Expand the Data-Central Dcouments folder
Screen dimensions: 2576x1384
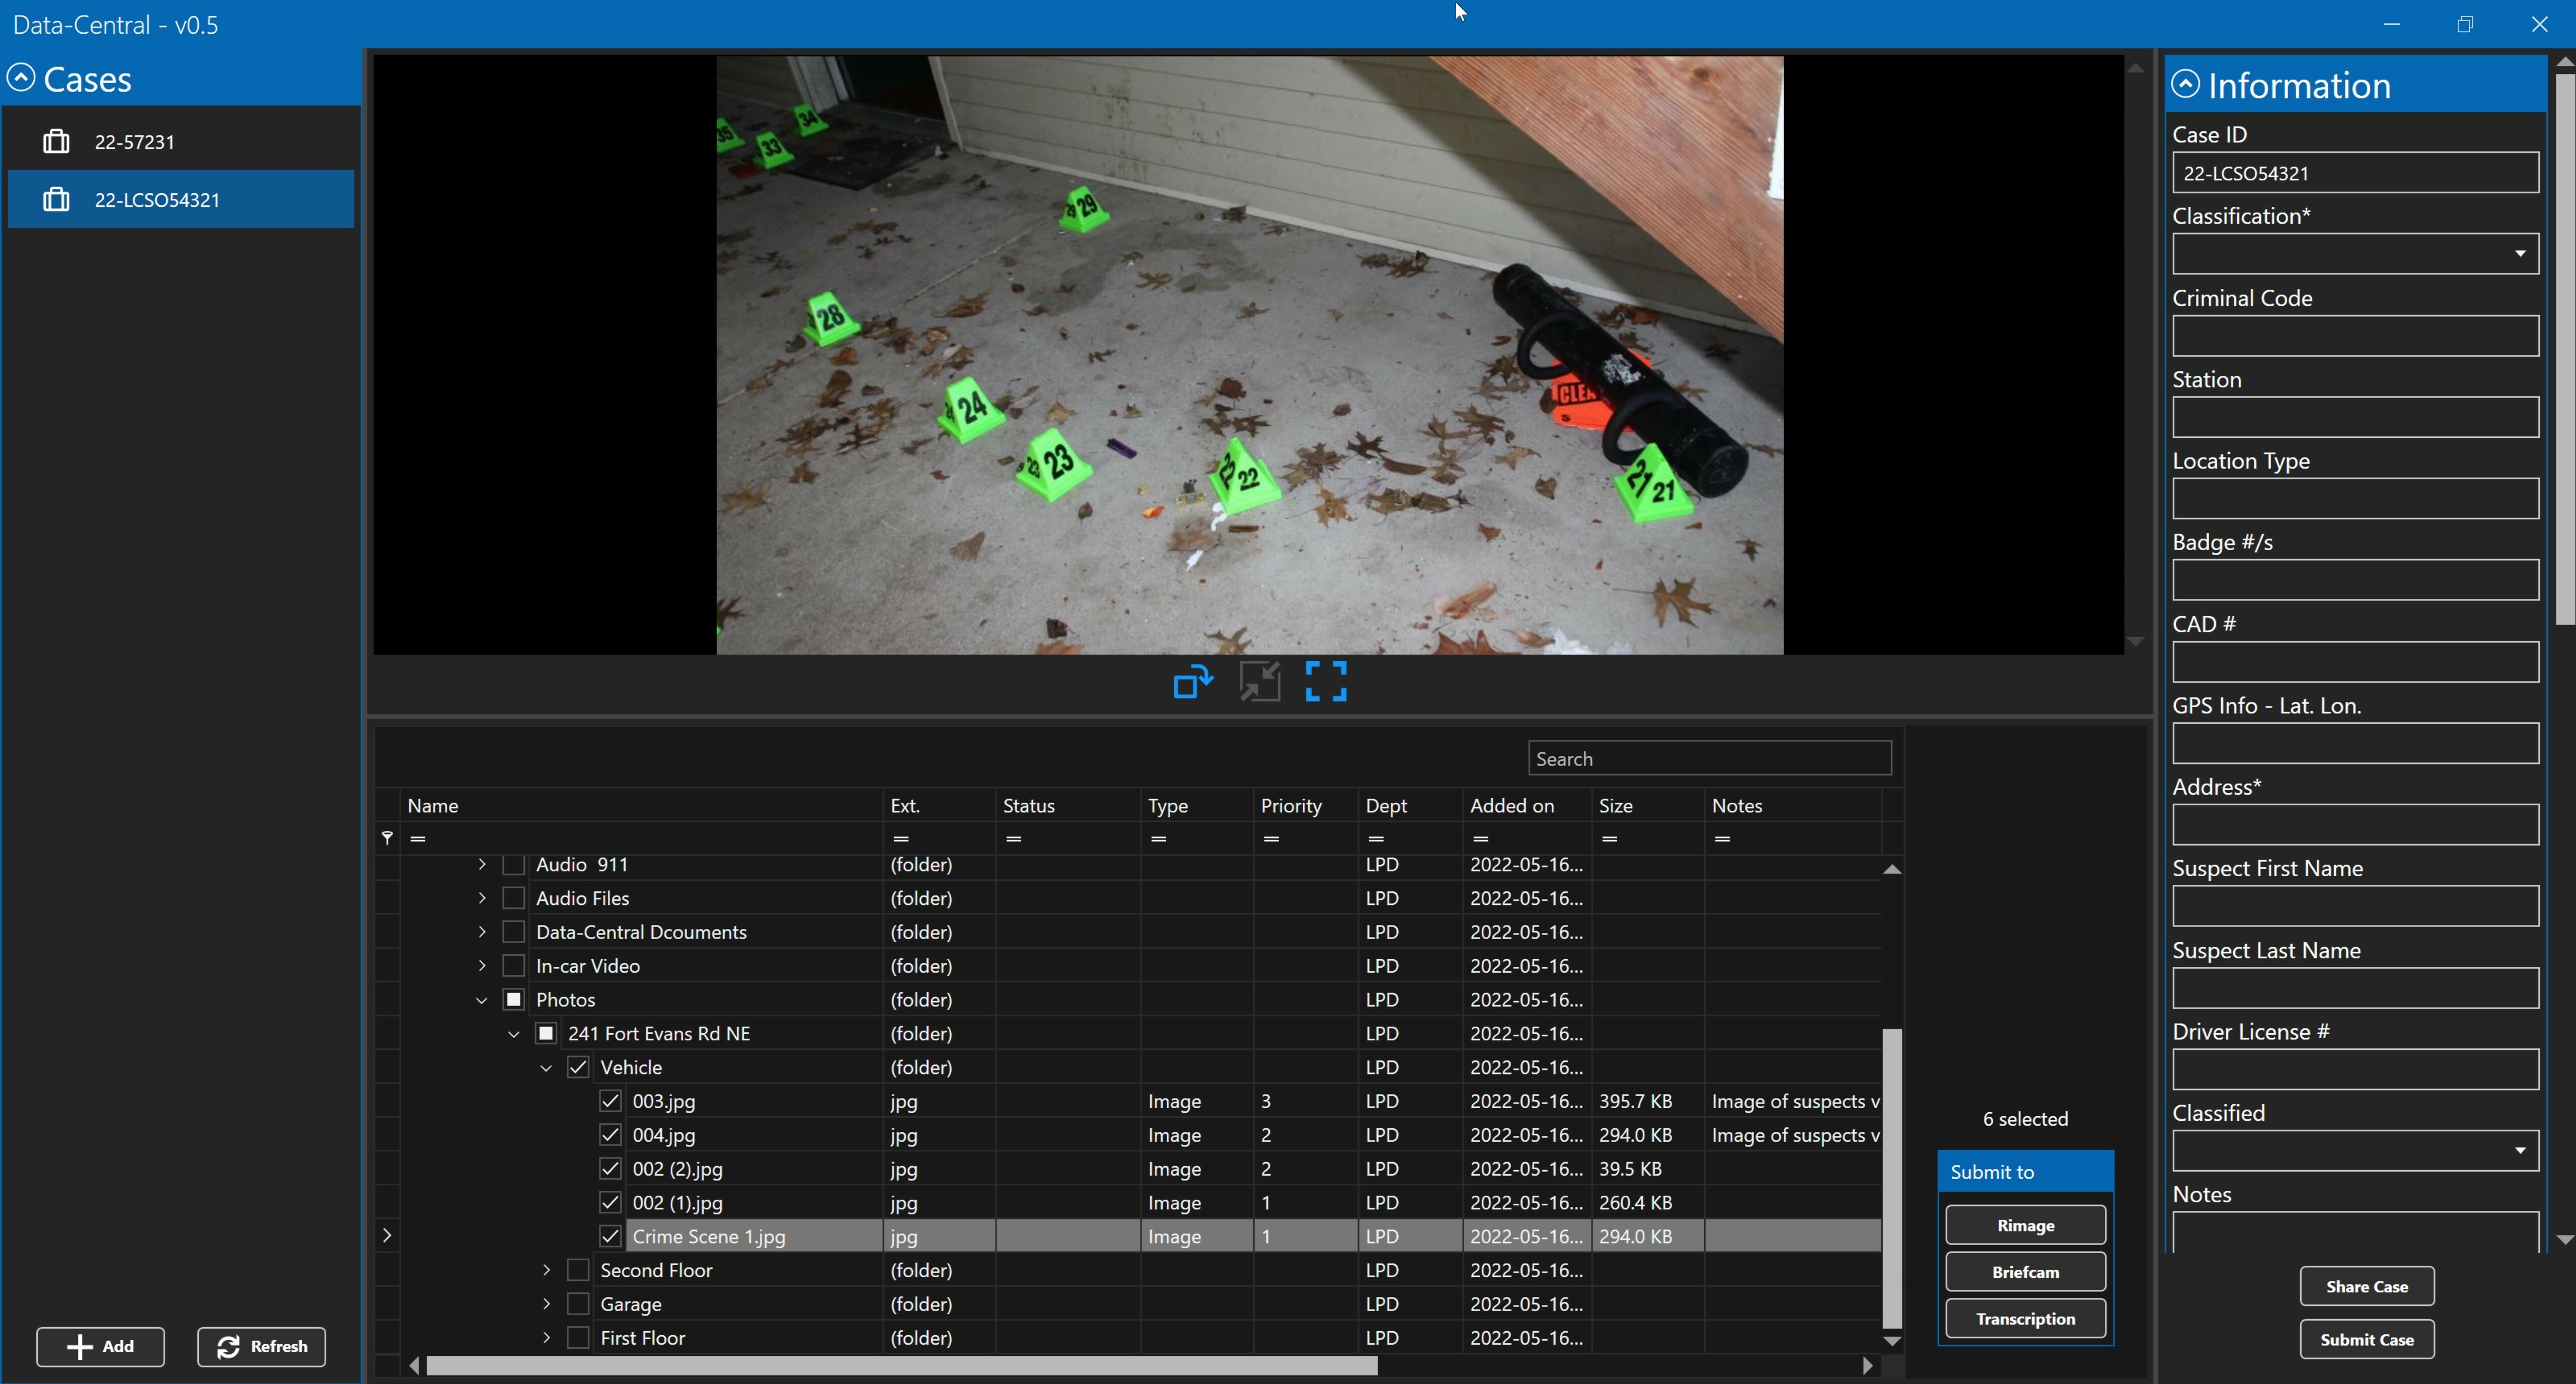482,932
